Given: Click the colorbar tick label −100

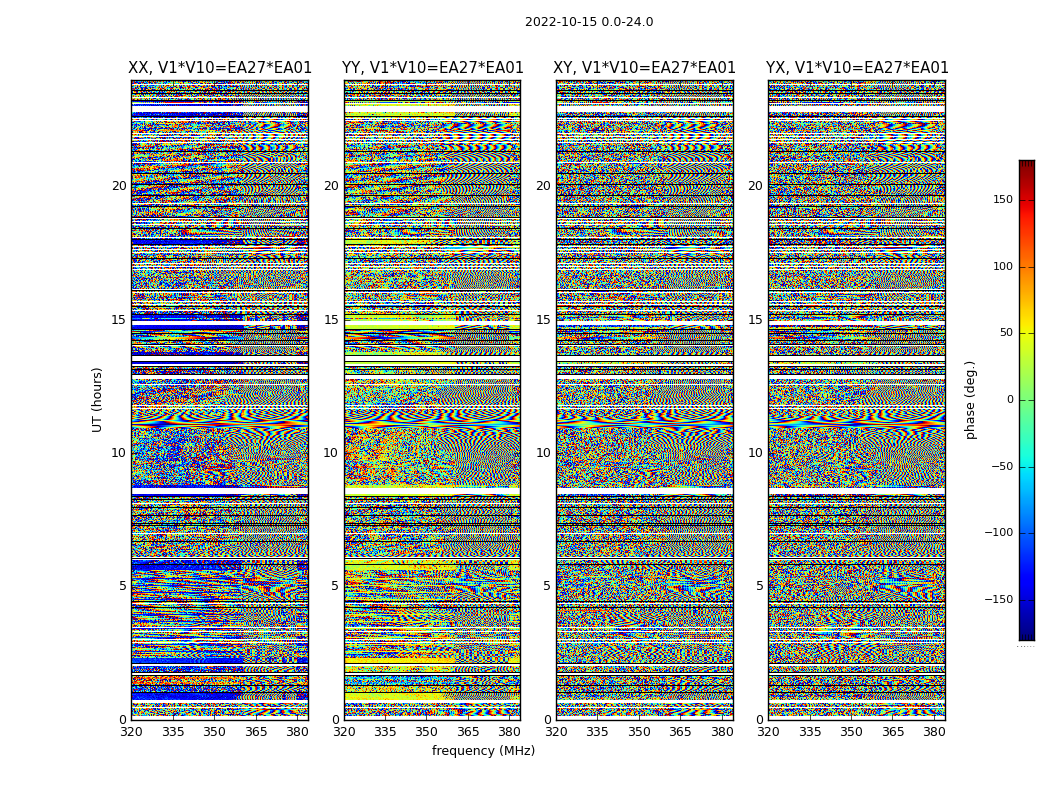Looking at the screenshot, I should tap(998, 532).
